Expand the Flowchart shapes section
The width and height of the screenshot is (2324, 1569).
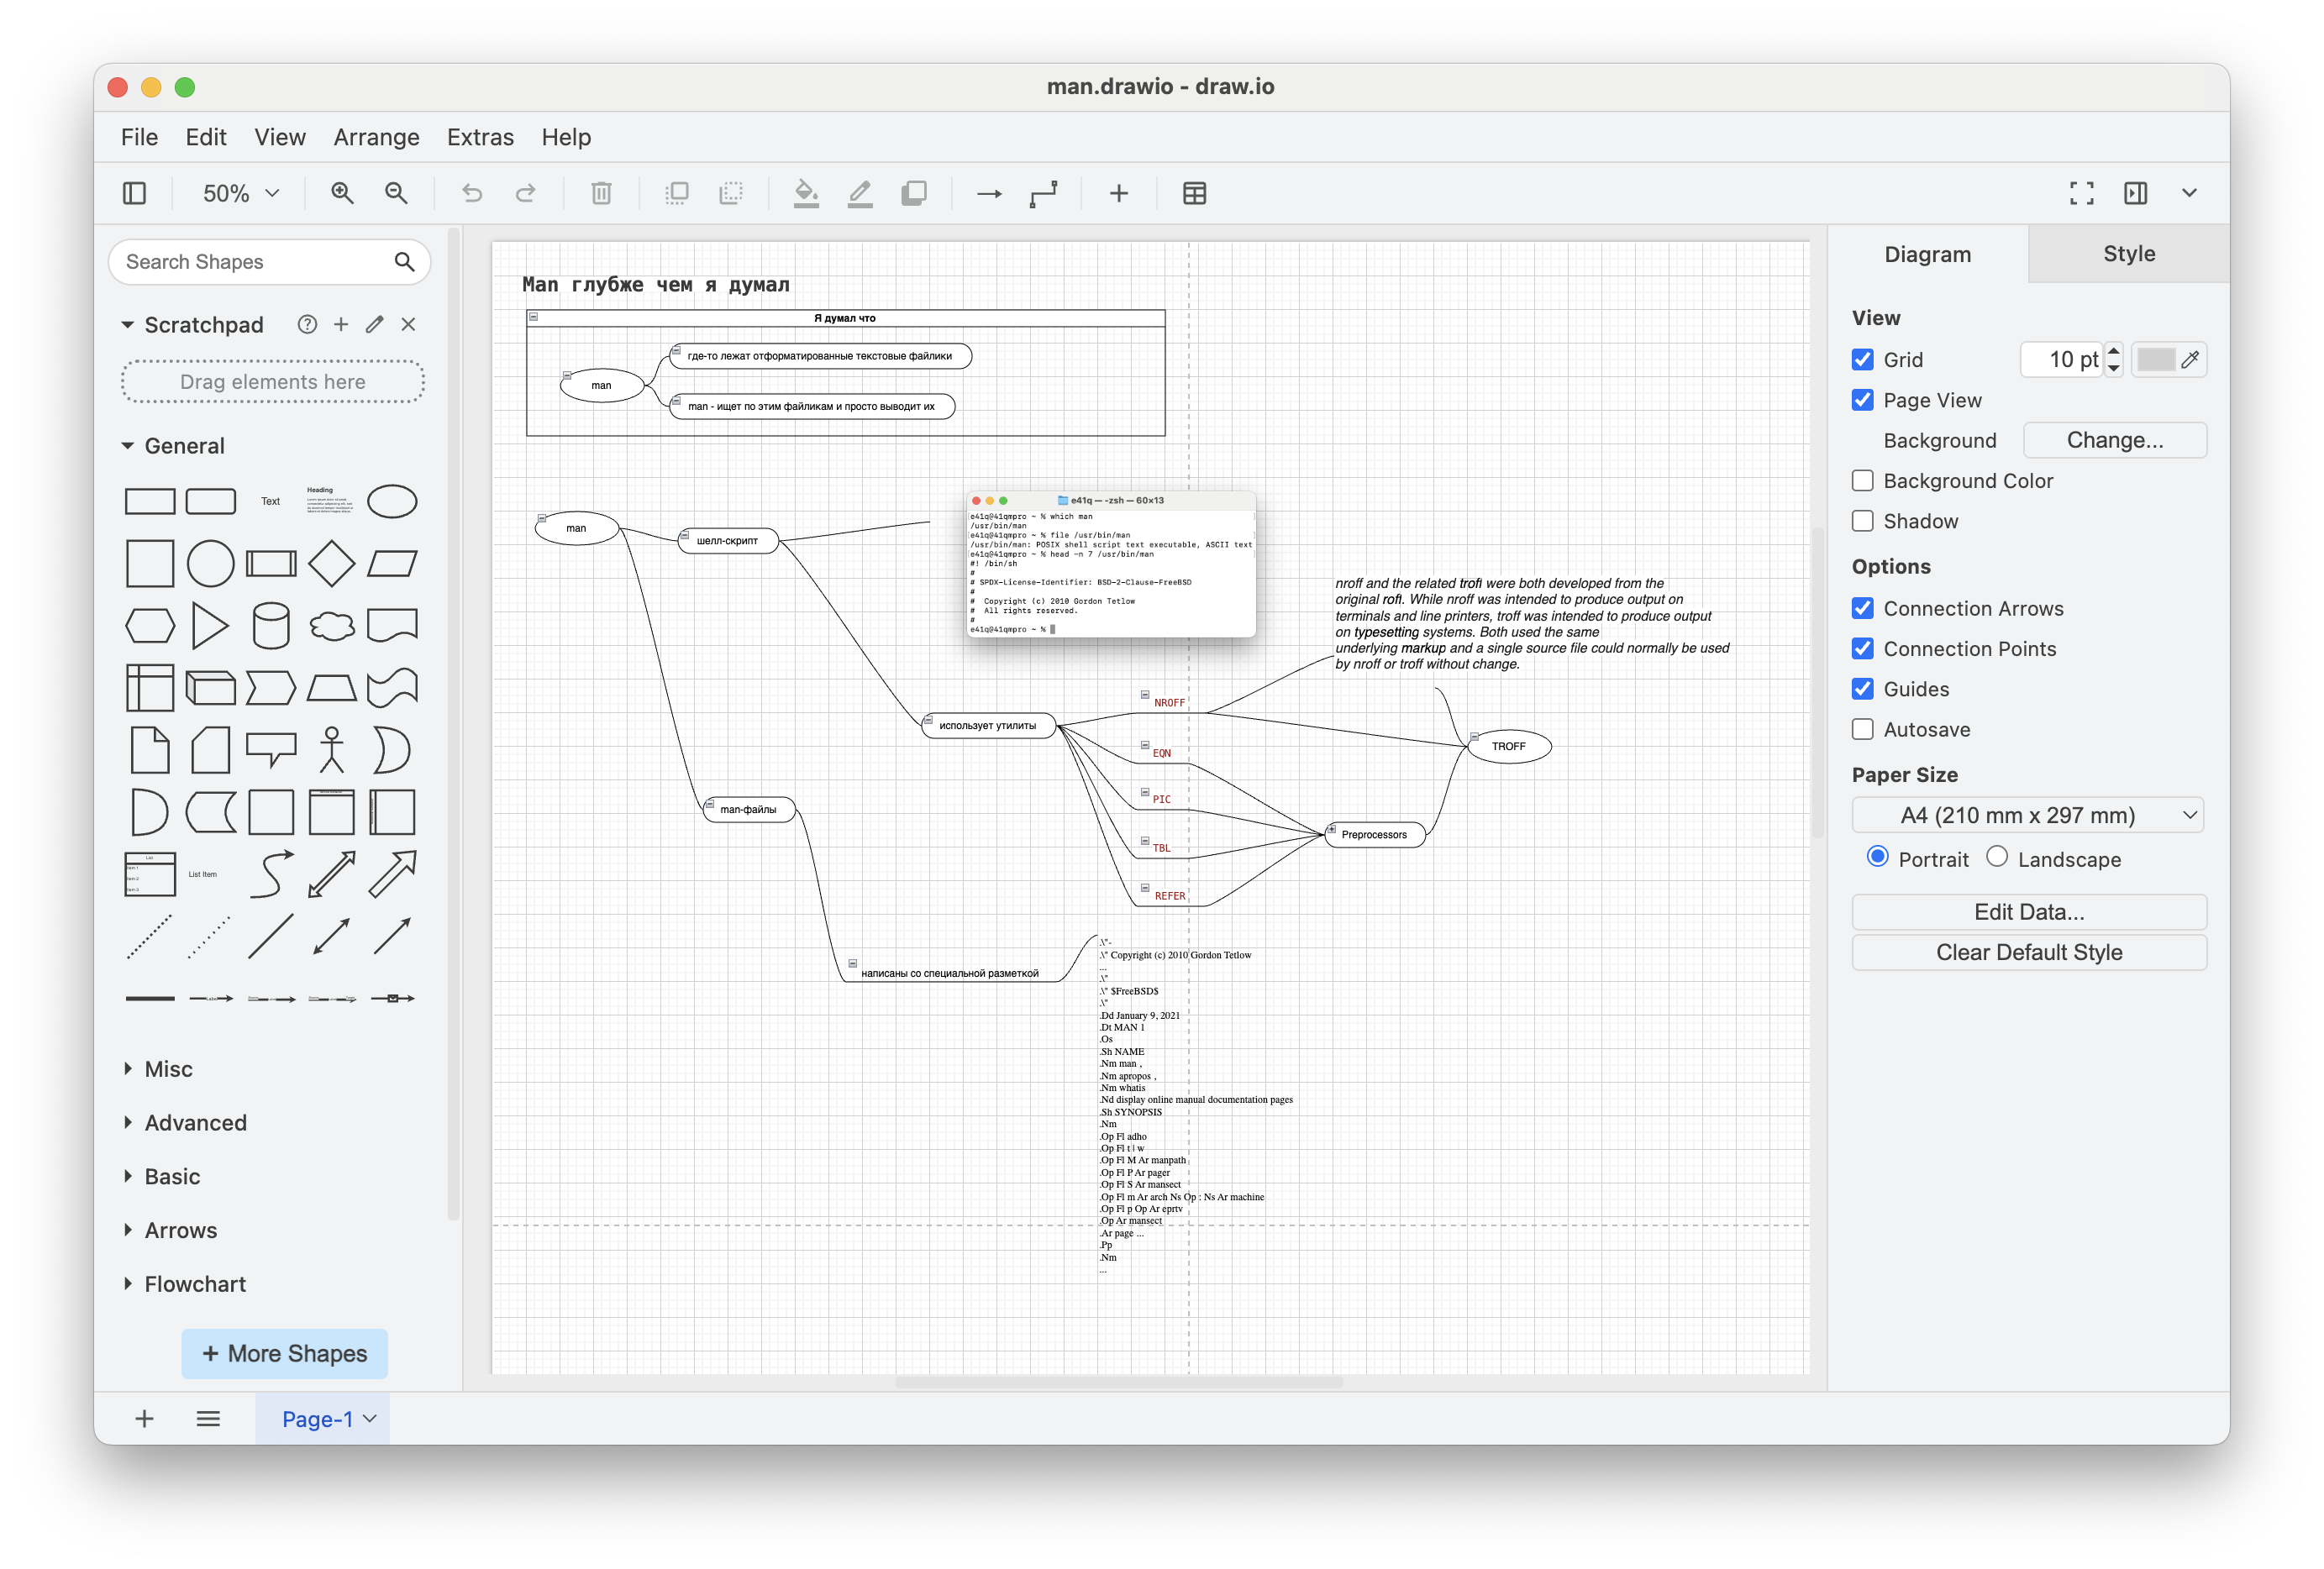pyautogui.click(x=194, y=1284)
